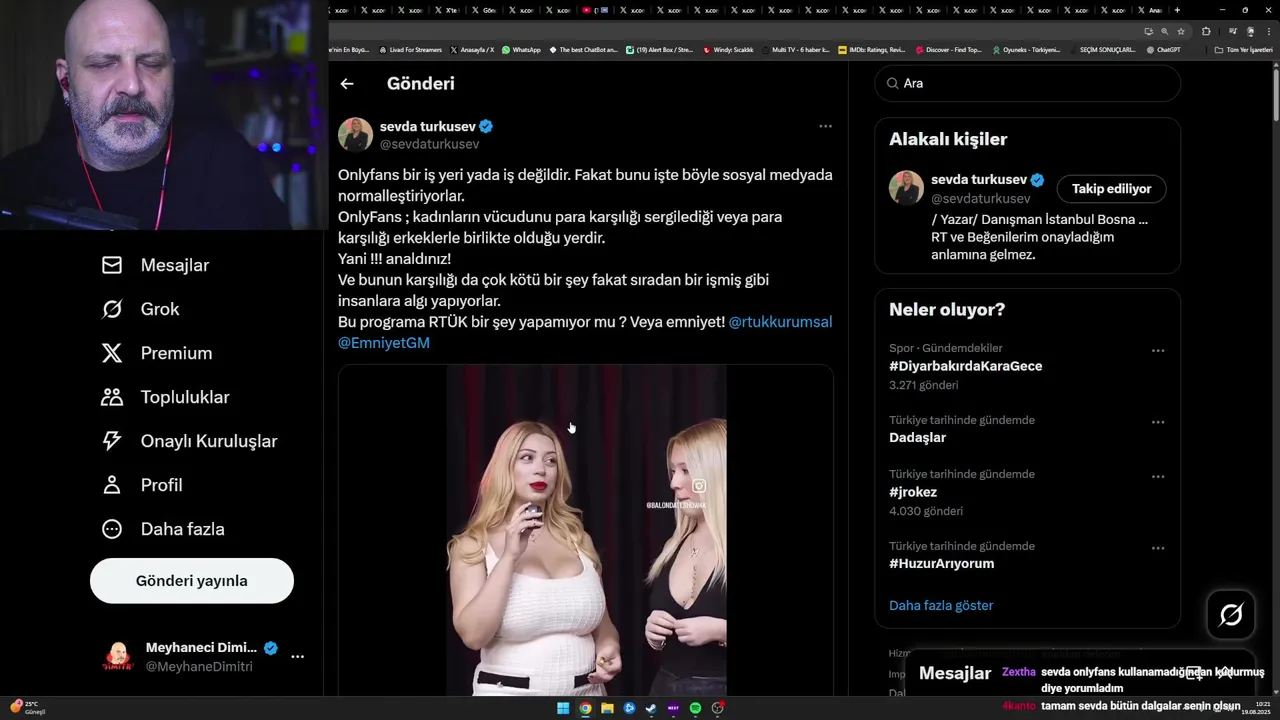Open #DiyarbakırdaKaraGece trend
The height and width of the screenshot is (720, 1280).
(965, 366)
